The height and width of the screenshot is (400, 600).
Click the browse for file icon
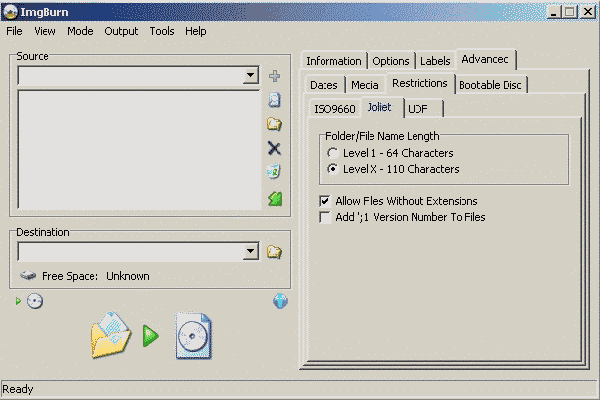click(274, 100)
